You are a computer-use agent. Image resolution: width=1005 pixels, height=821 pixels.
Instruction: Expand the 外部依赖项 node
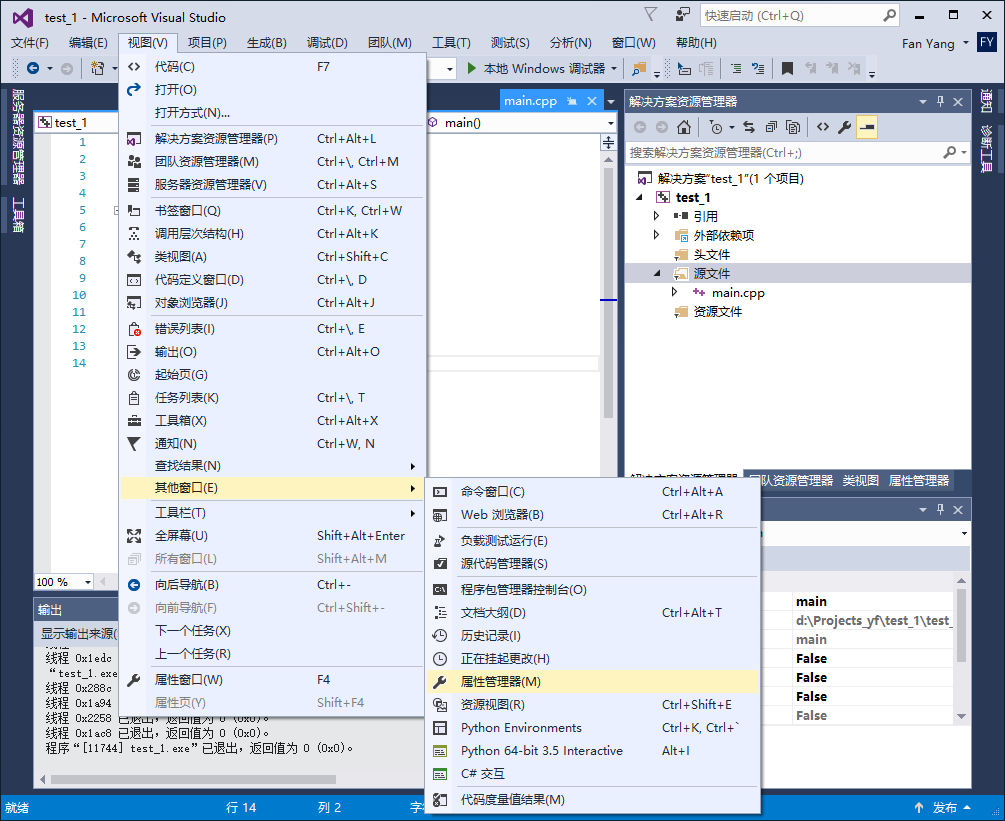click(x=656, y=234)
